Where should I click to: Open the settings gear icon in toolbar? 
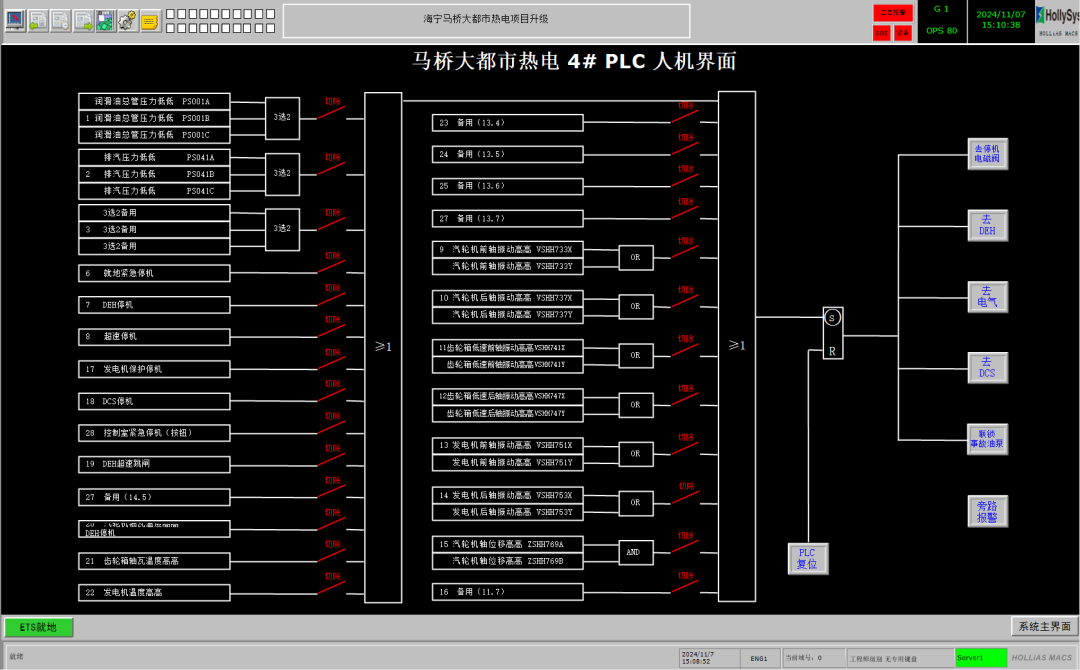(128, 20)
